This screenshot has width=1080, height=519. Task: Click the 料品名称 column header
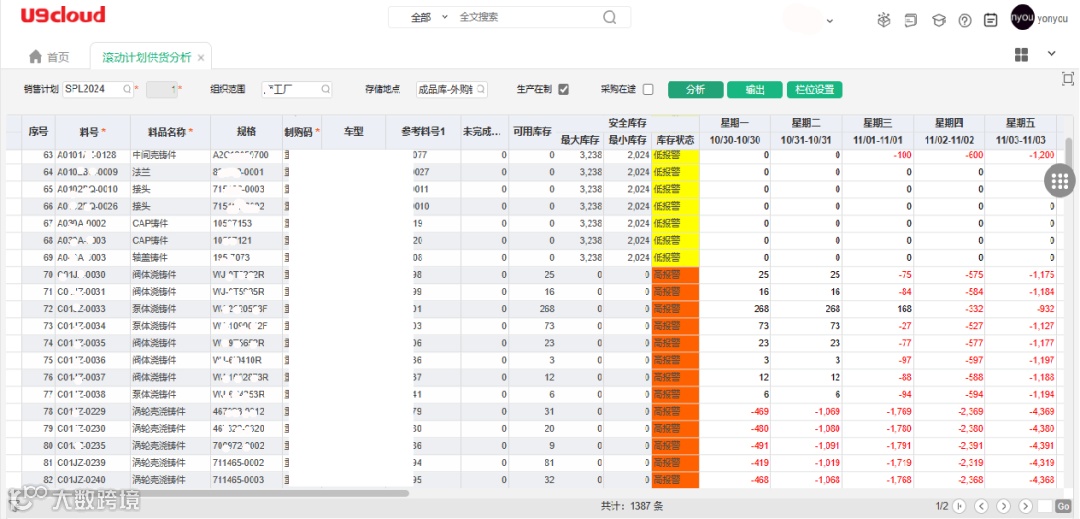coord(170,131)
